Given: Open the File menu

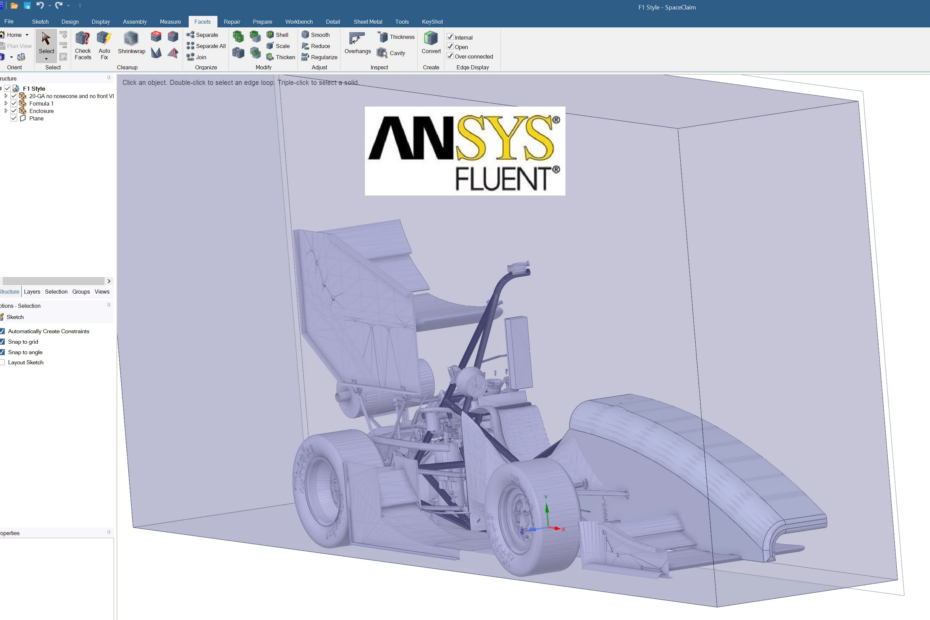Looking at the screenshot, I should pyautogui.click(x=9, y=21).
